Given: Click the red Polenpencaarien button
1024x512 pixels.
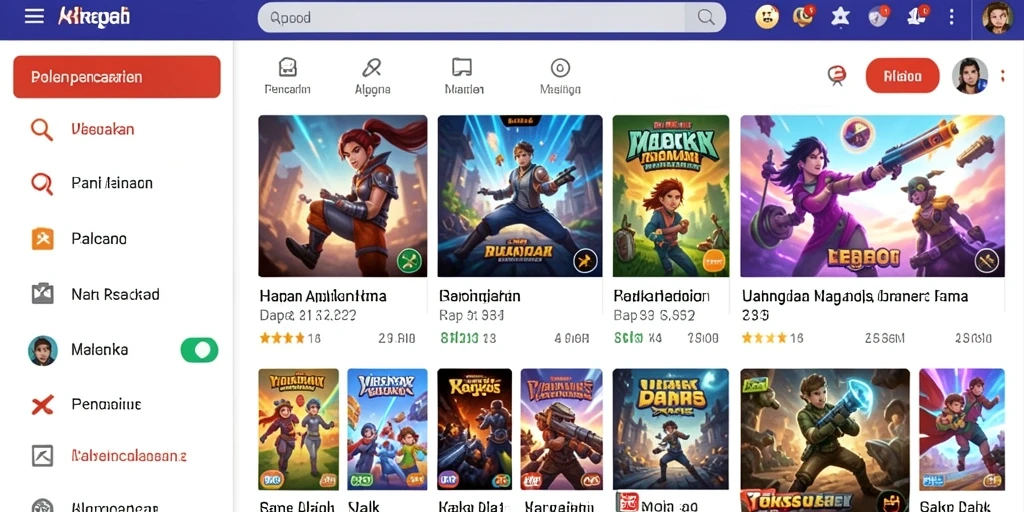Looking at the screenshot, I should pos(117,77).
